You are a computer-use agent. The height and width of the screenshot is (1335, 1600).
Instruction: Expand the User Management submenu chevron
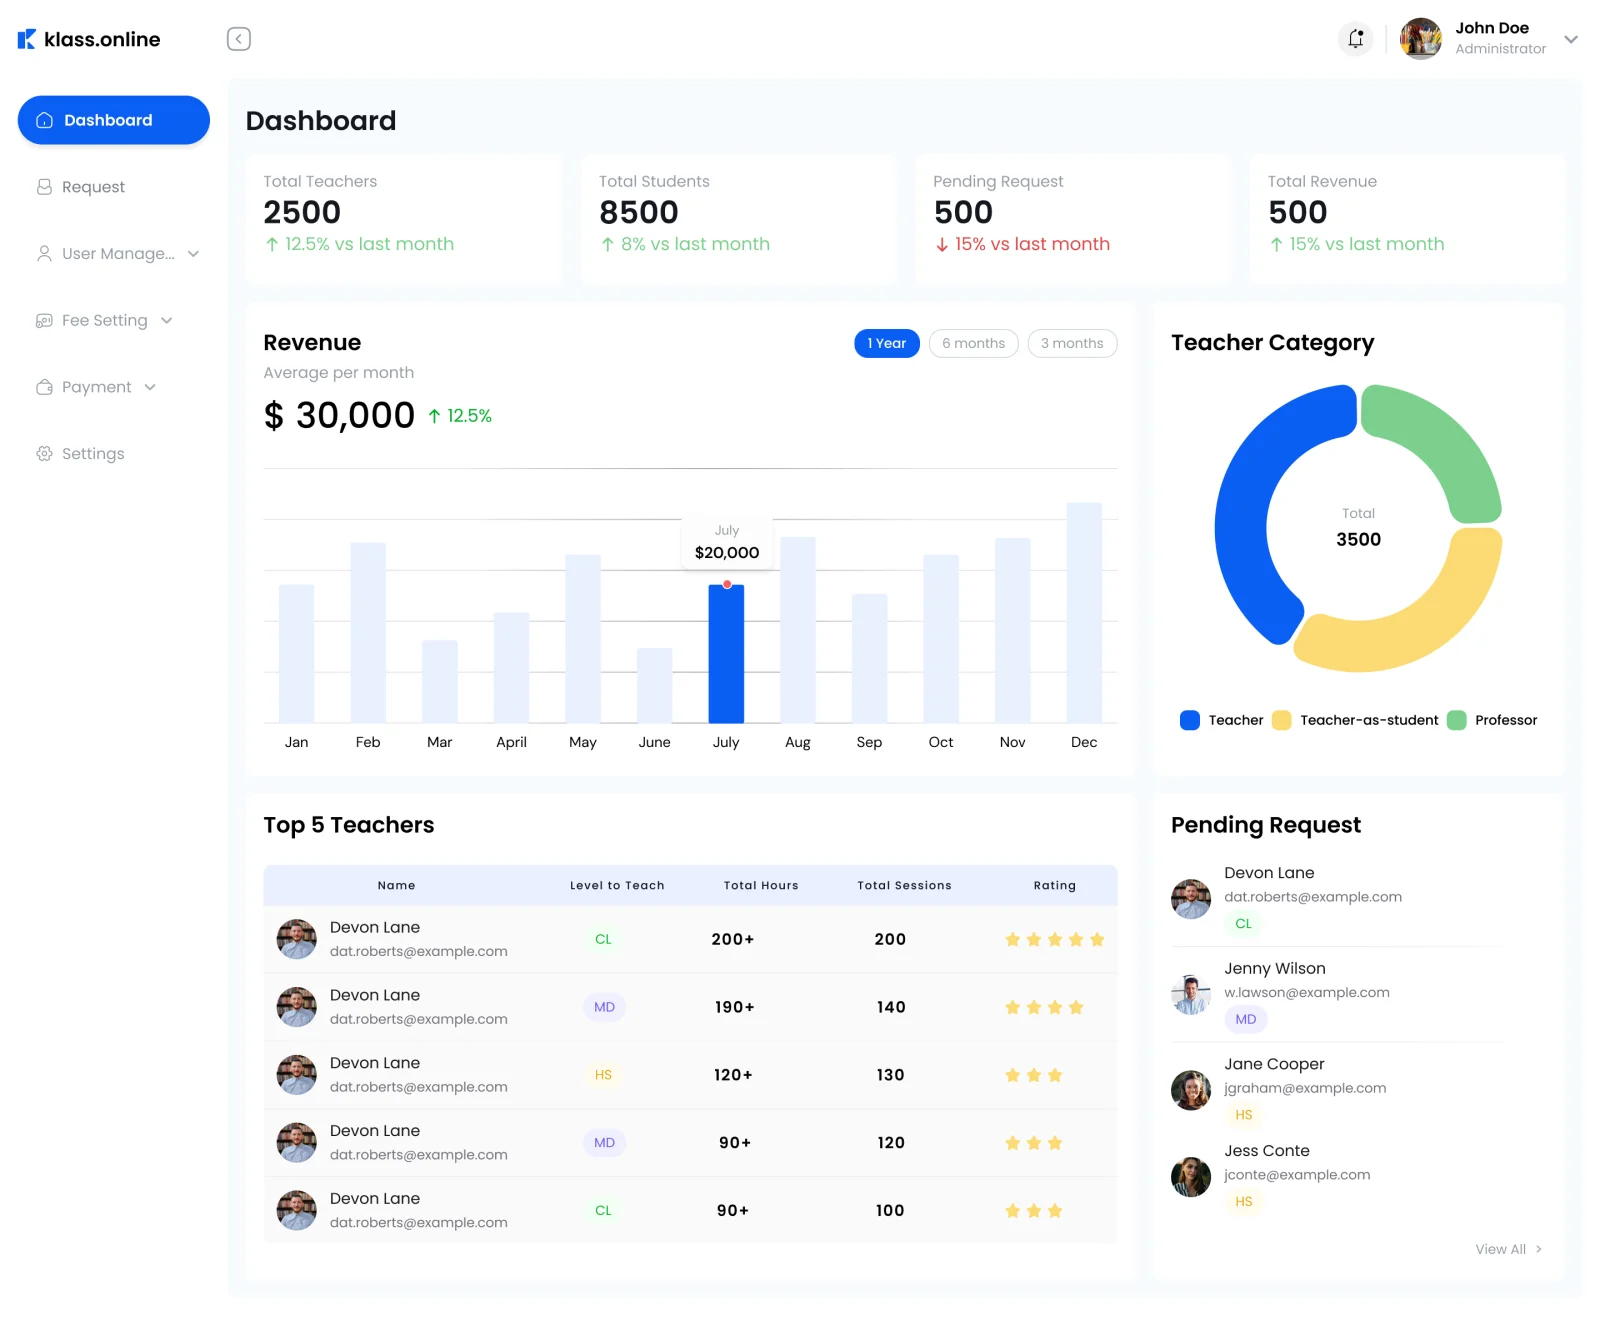(194, 254)
